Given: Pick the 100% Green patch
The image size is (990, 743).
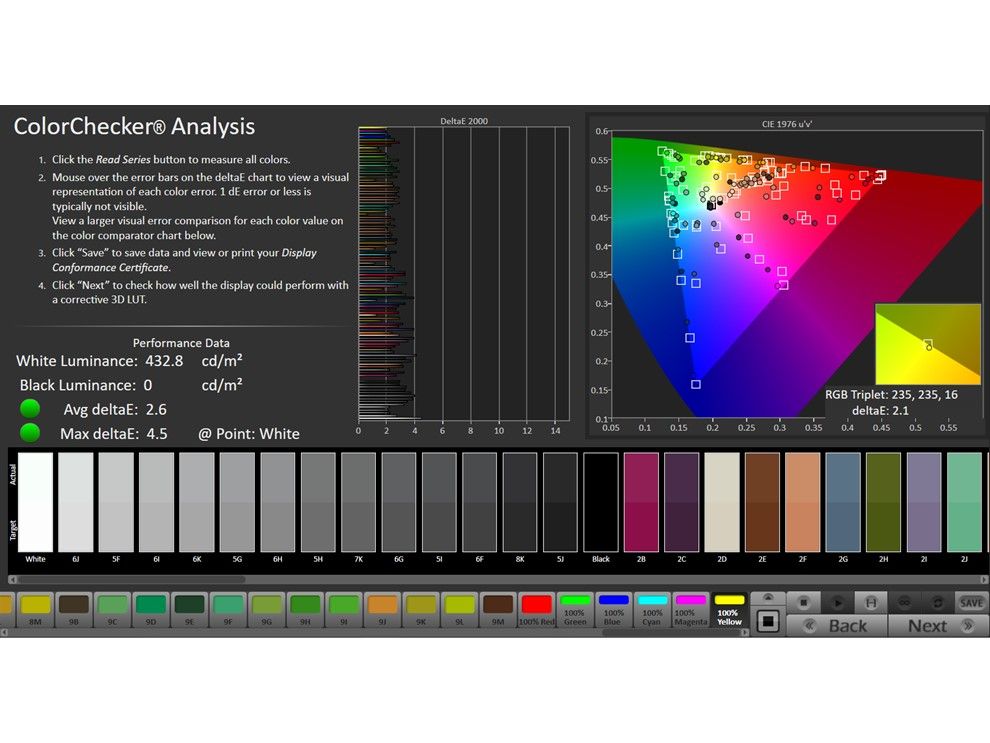Looking at the screenshot, I should (x=575, y=610).
